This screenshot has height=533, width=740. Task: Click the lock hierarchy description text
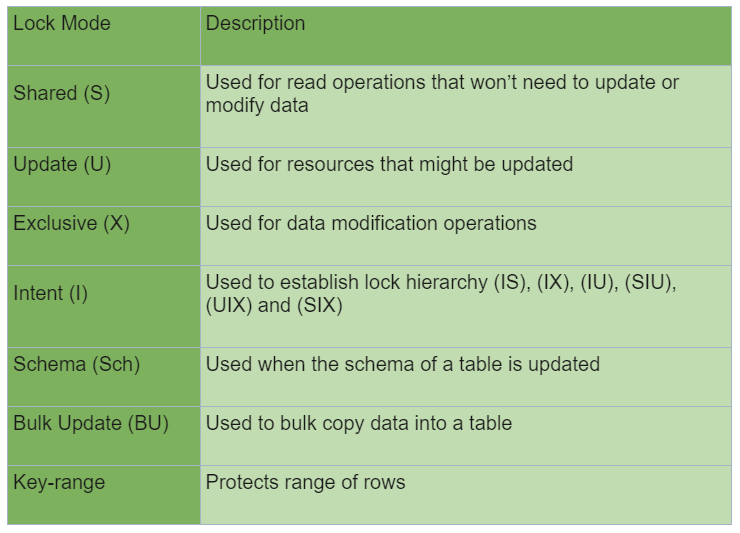point(441,294)
